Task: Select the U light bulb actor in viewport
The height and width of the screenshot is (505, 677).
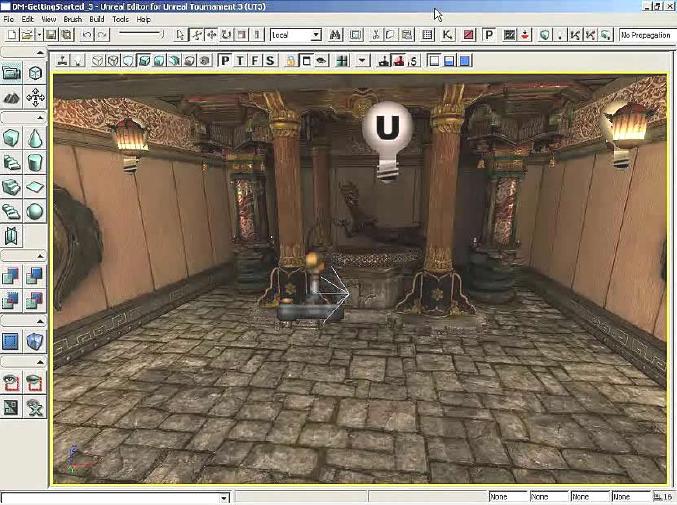Action: [x=386, y=129]
